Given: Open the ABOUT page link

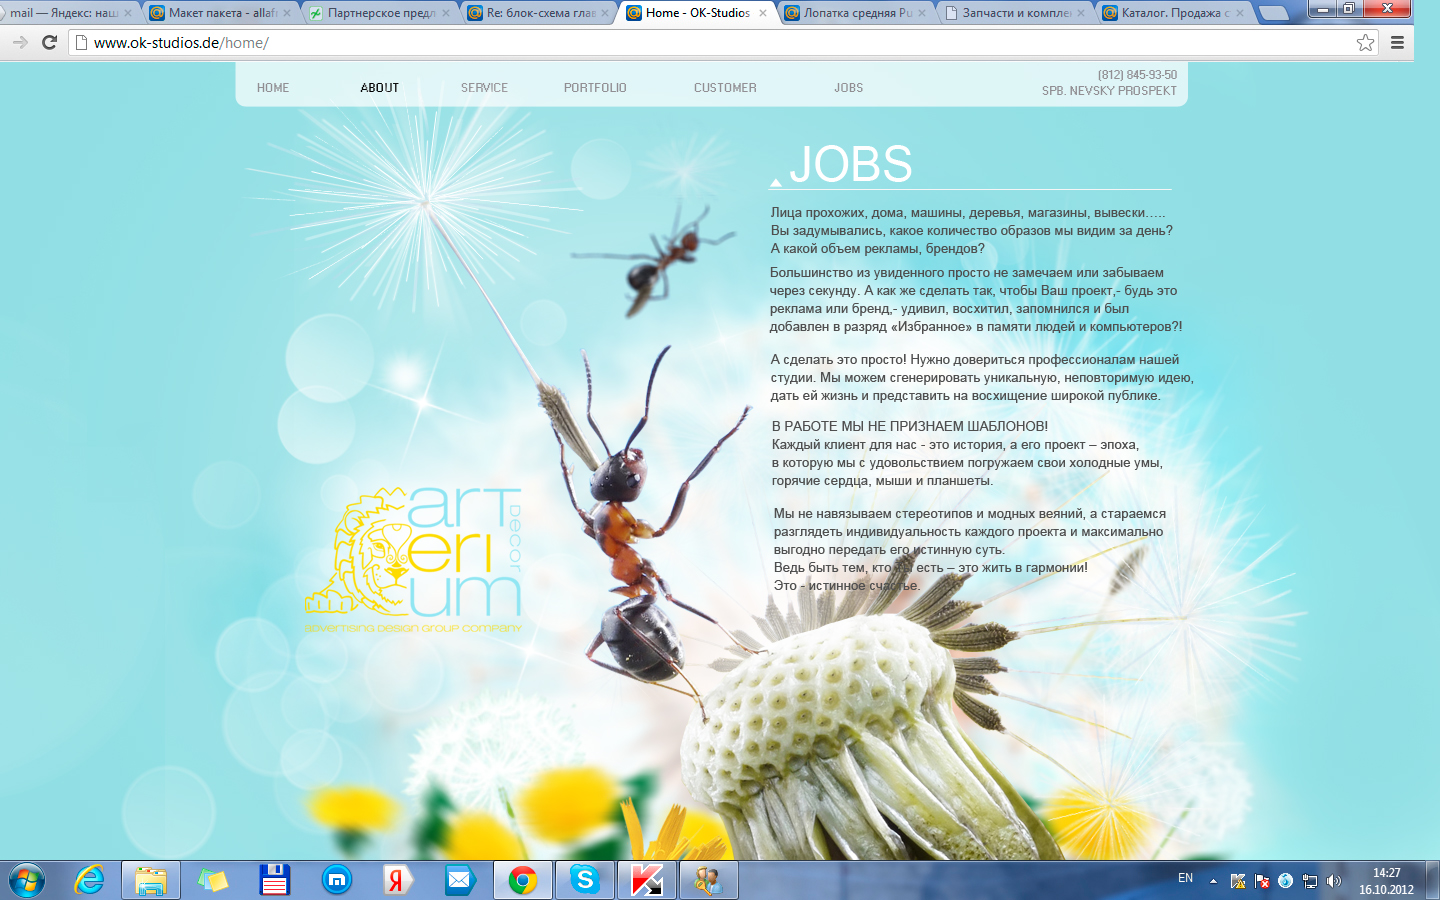Looking at the screenshot, I should pyautogui.click(x=380, y=88).
